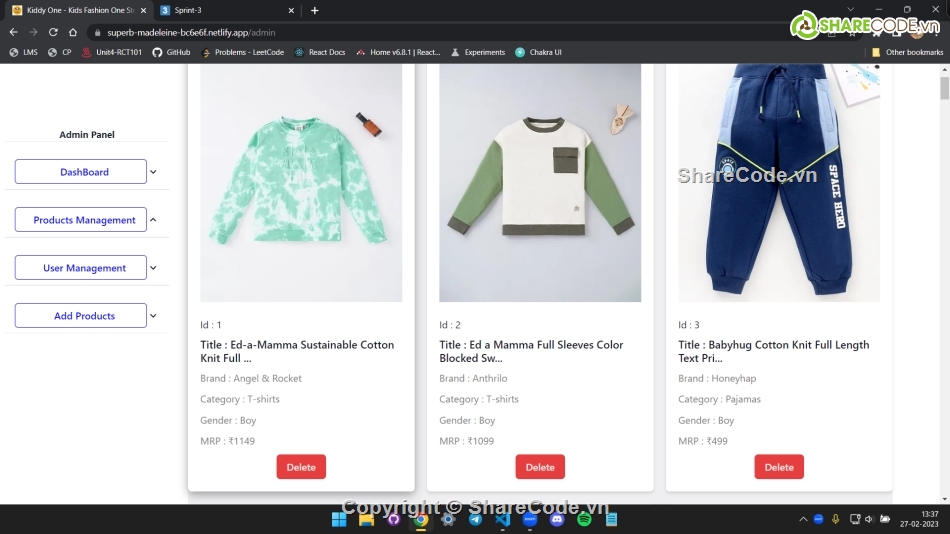Viewport: 950px width, 534px height.
Task: Delete the product with Id 1
Action: (x=301, y=467)
